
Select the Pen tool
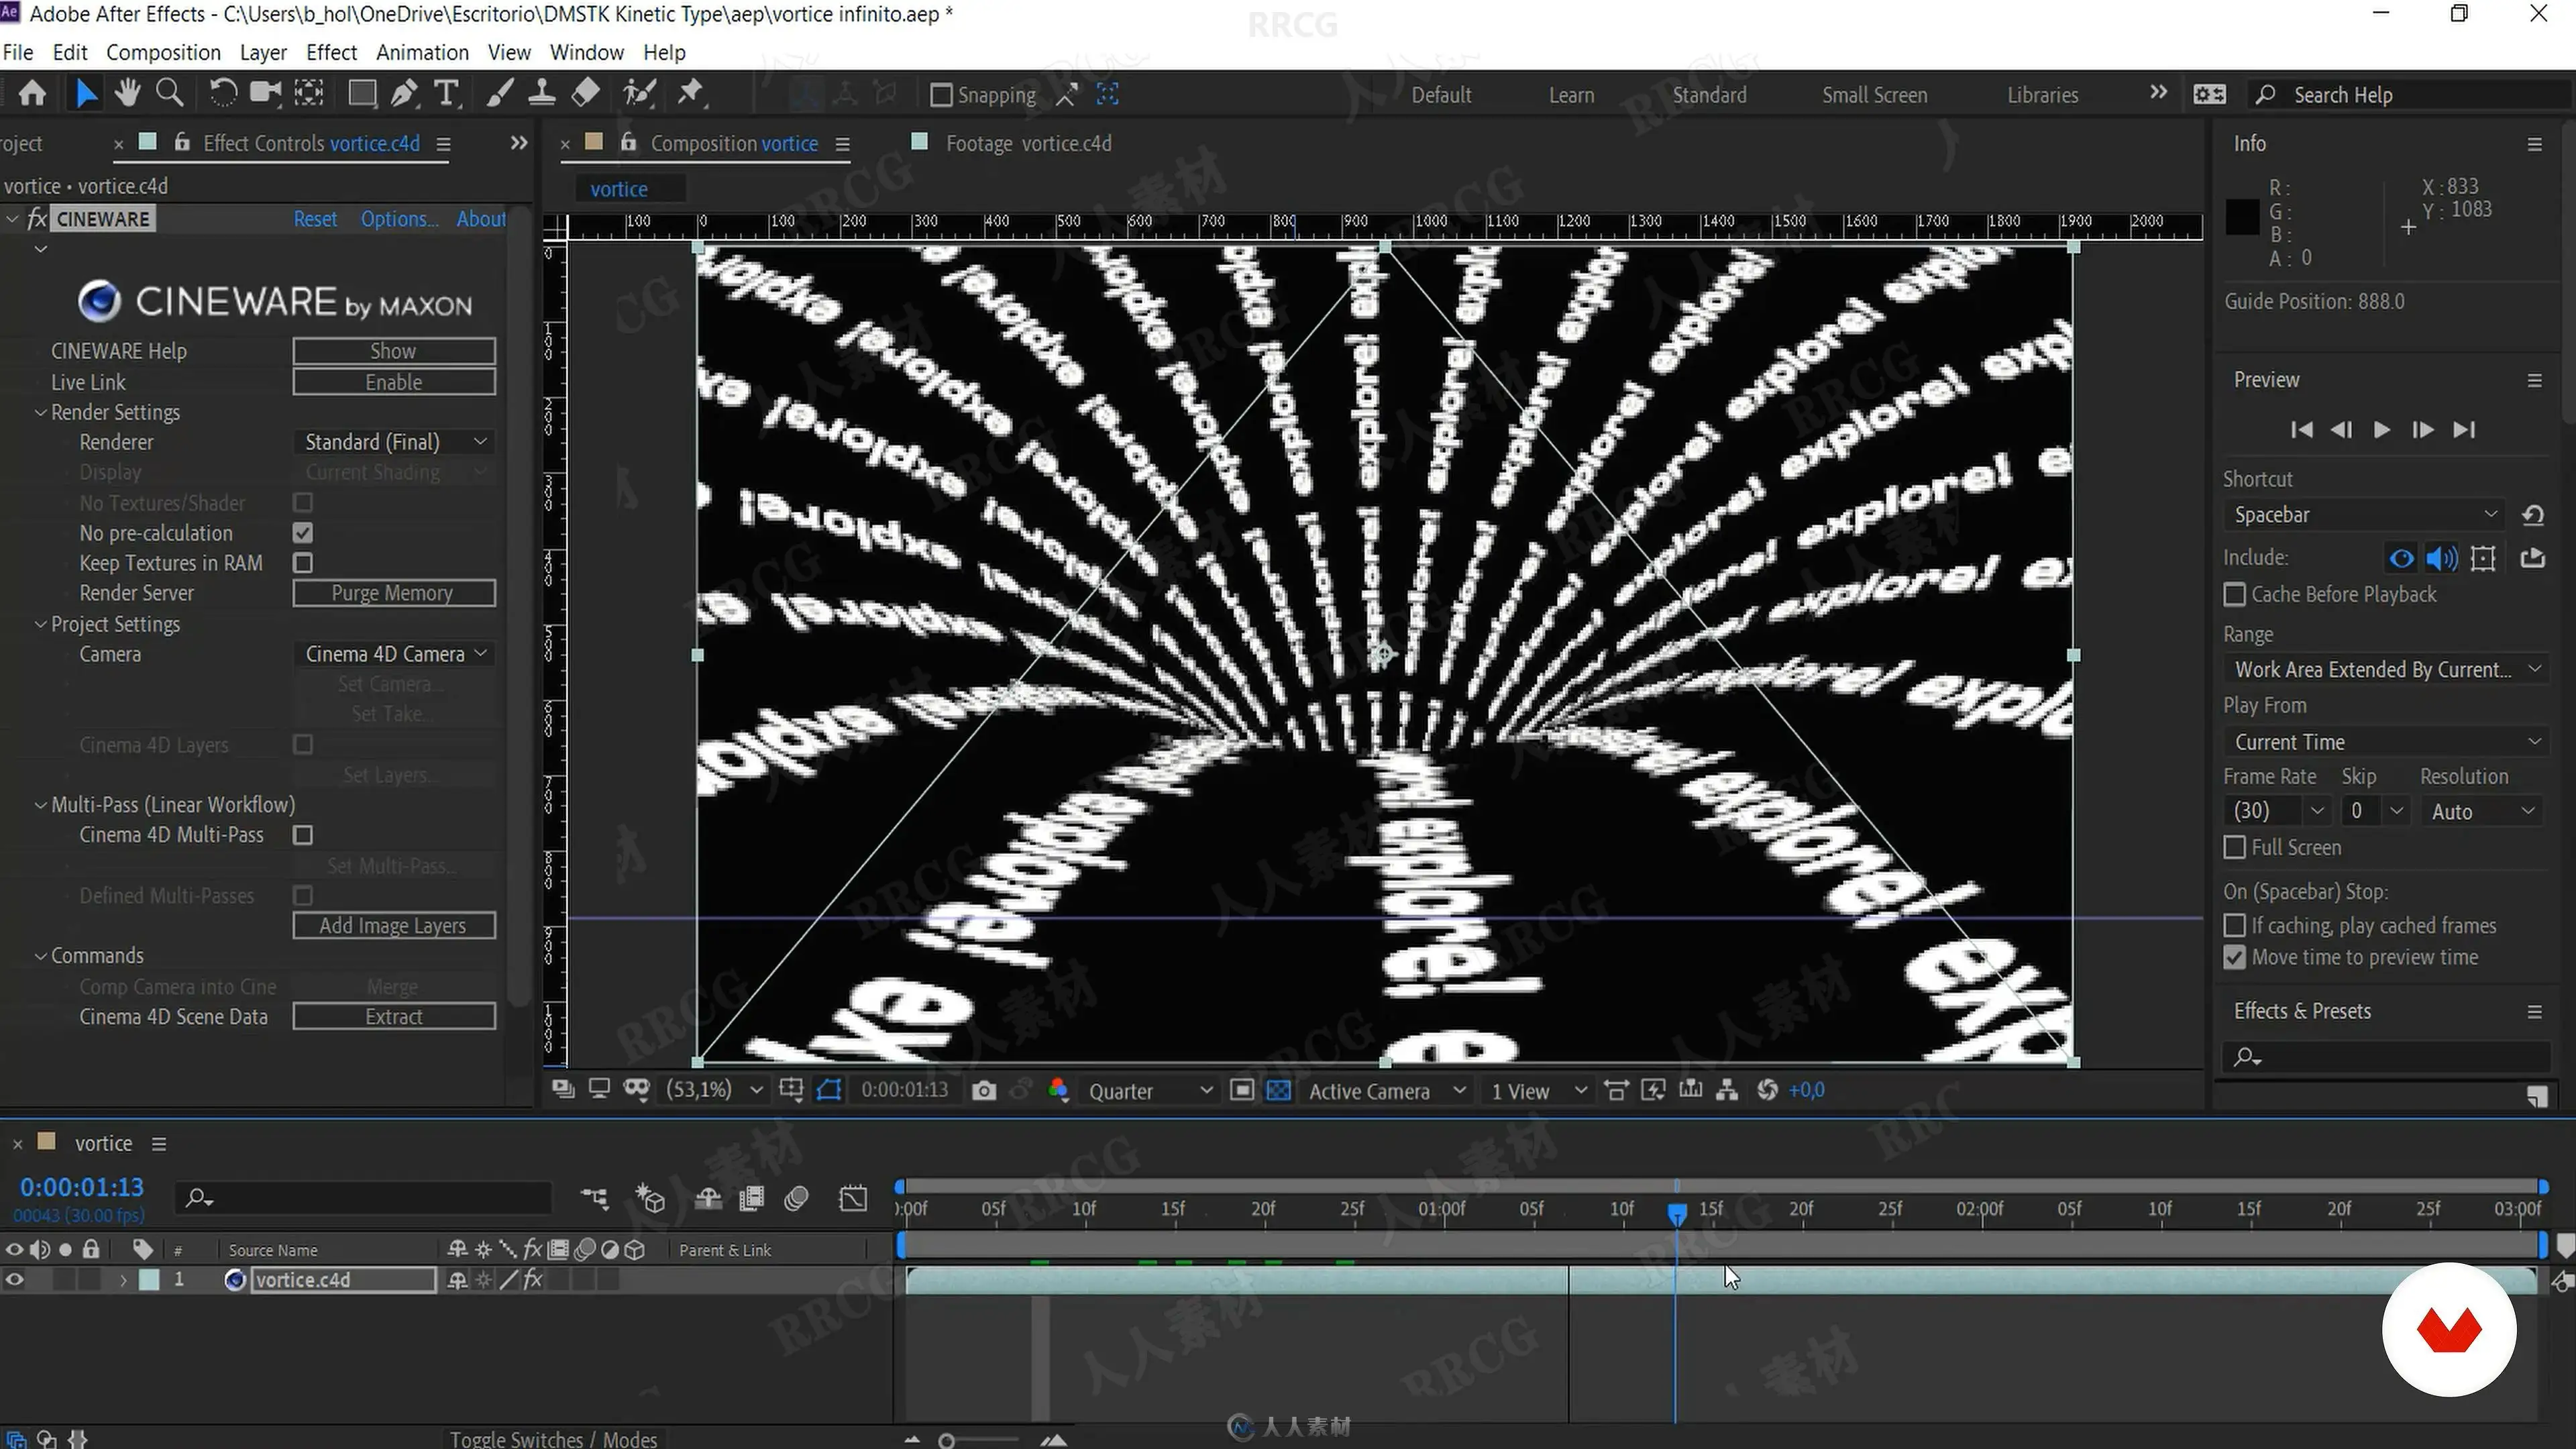[404, 94]
